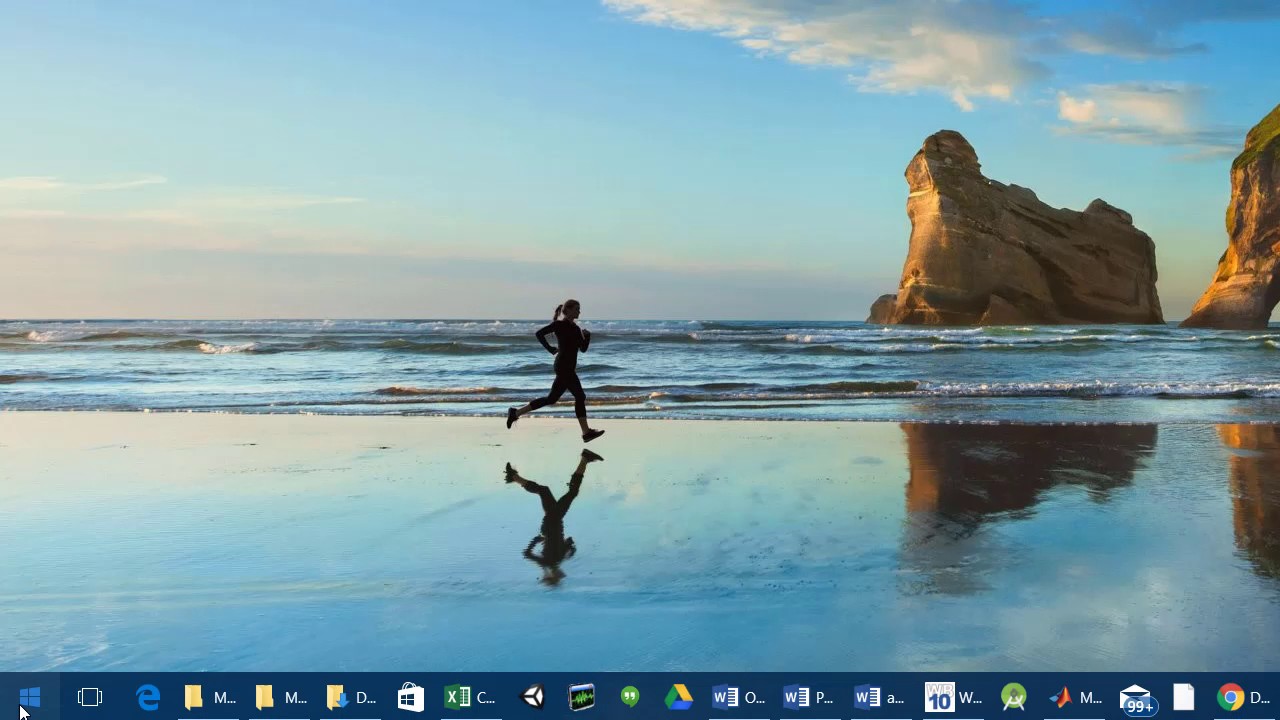Open the Mail app with 99+ badge
1280x720 pixels.
tap(1137, 697)
